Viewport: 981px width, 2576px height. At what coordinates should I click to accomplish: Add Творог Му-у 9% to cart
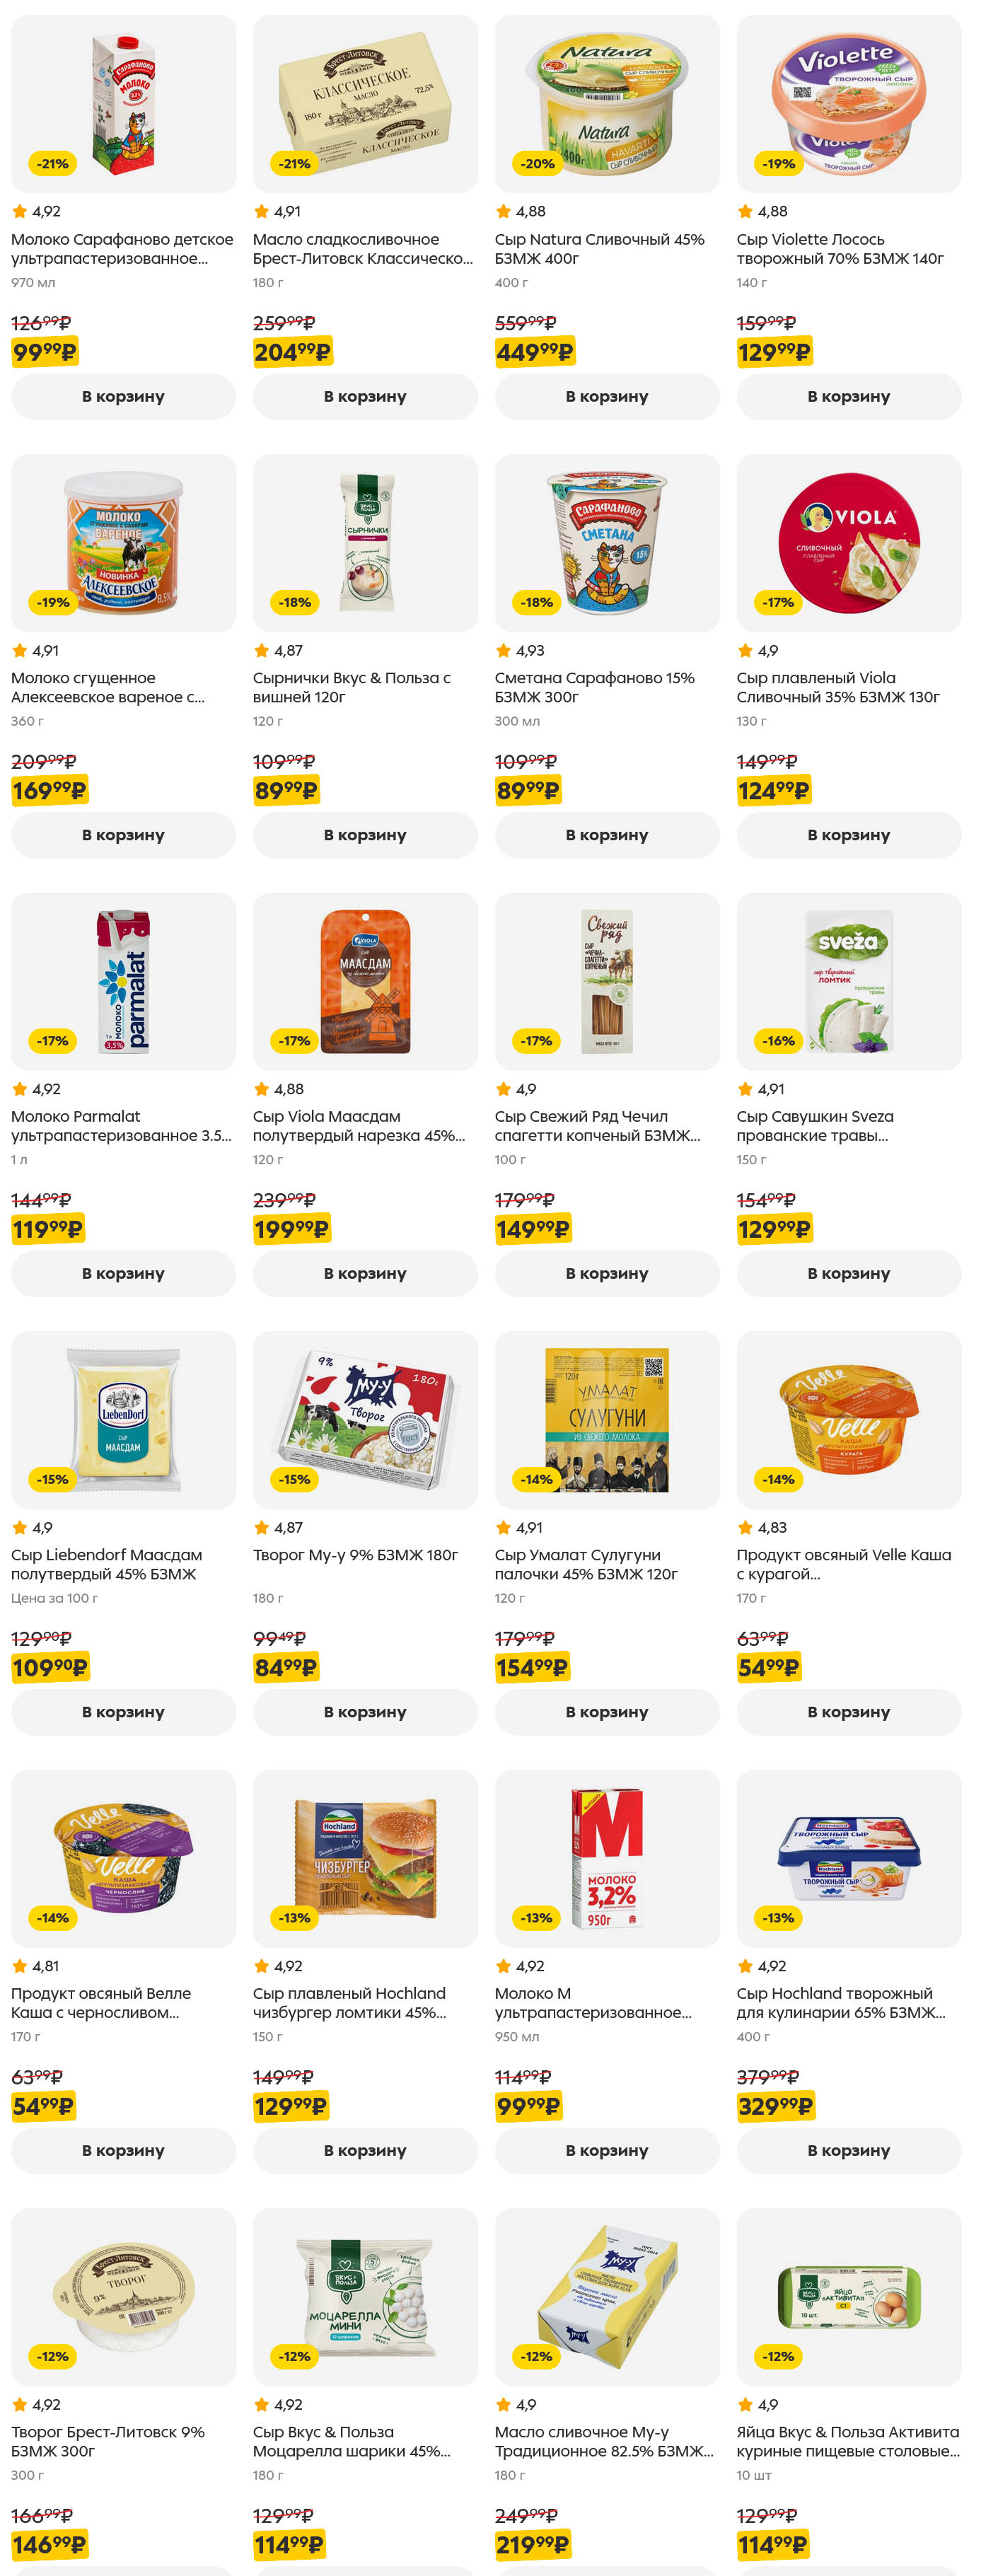coord(365,1711)
